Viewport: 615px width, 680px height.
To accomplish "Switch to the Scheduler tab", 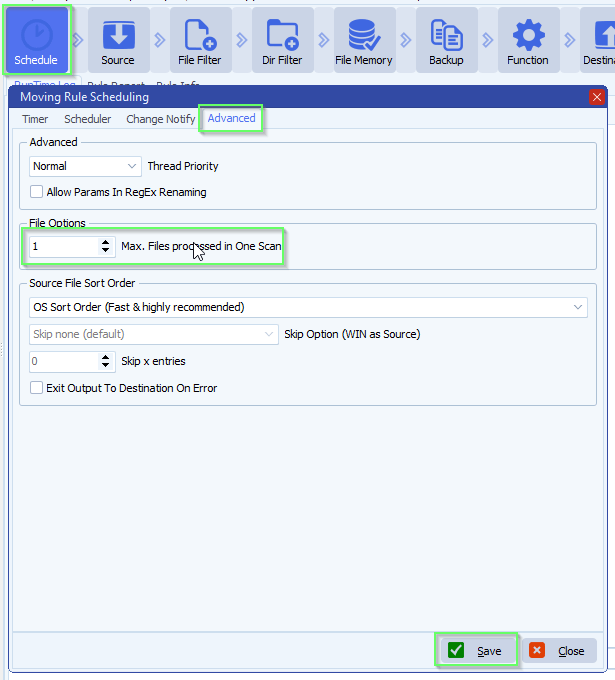I will pos(88,119).
